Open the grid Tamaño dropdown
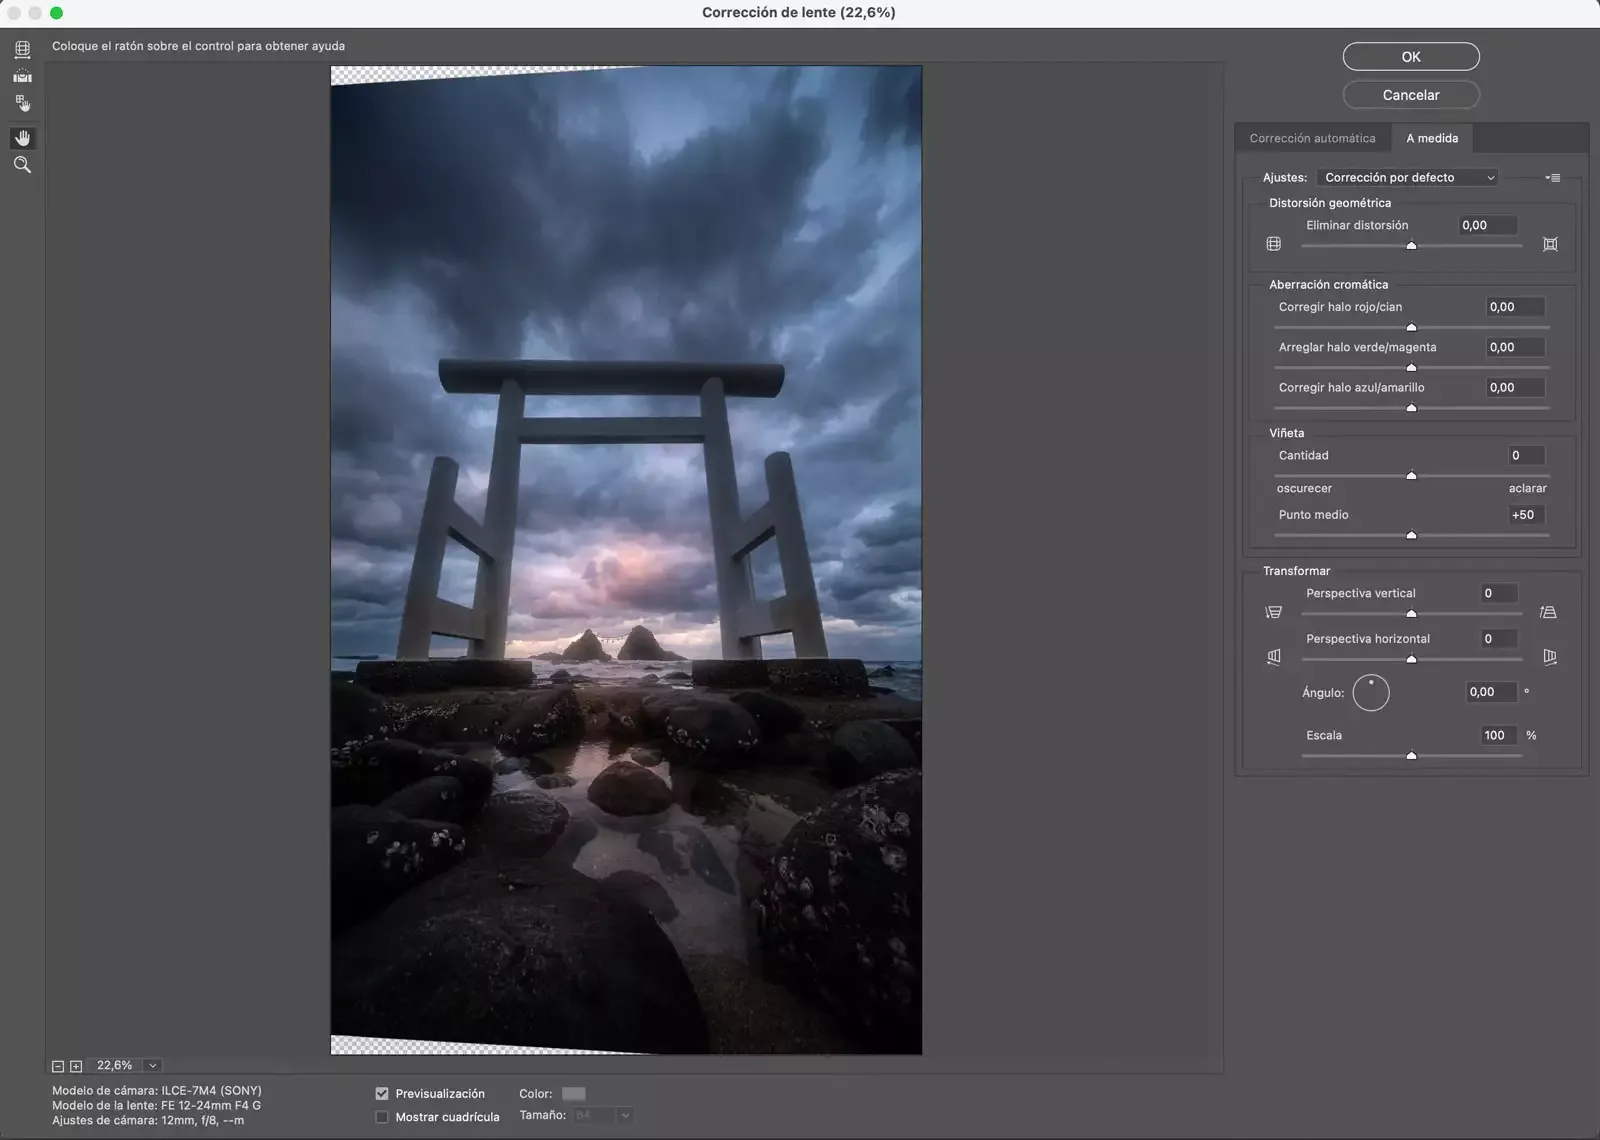The width and height of the screenshot is (1600, 1140). click(x=625, y=1115)
